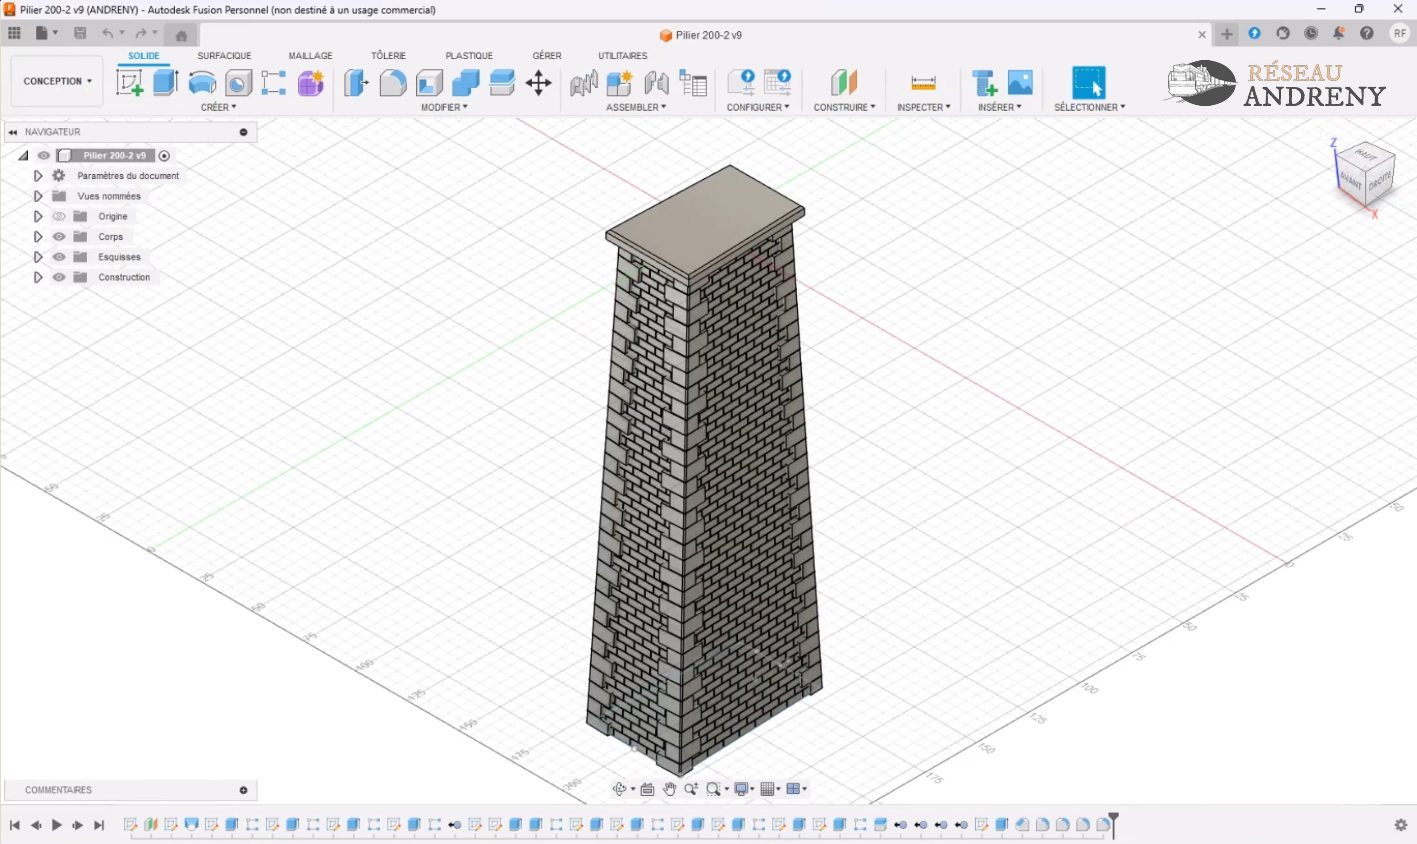
Task: Toggle visibility of Pilier 200-2 v9 root
Action: (43, 155)
